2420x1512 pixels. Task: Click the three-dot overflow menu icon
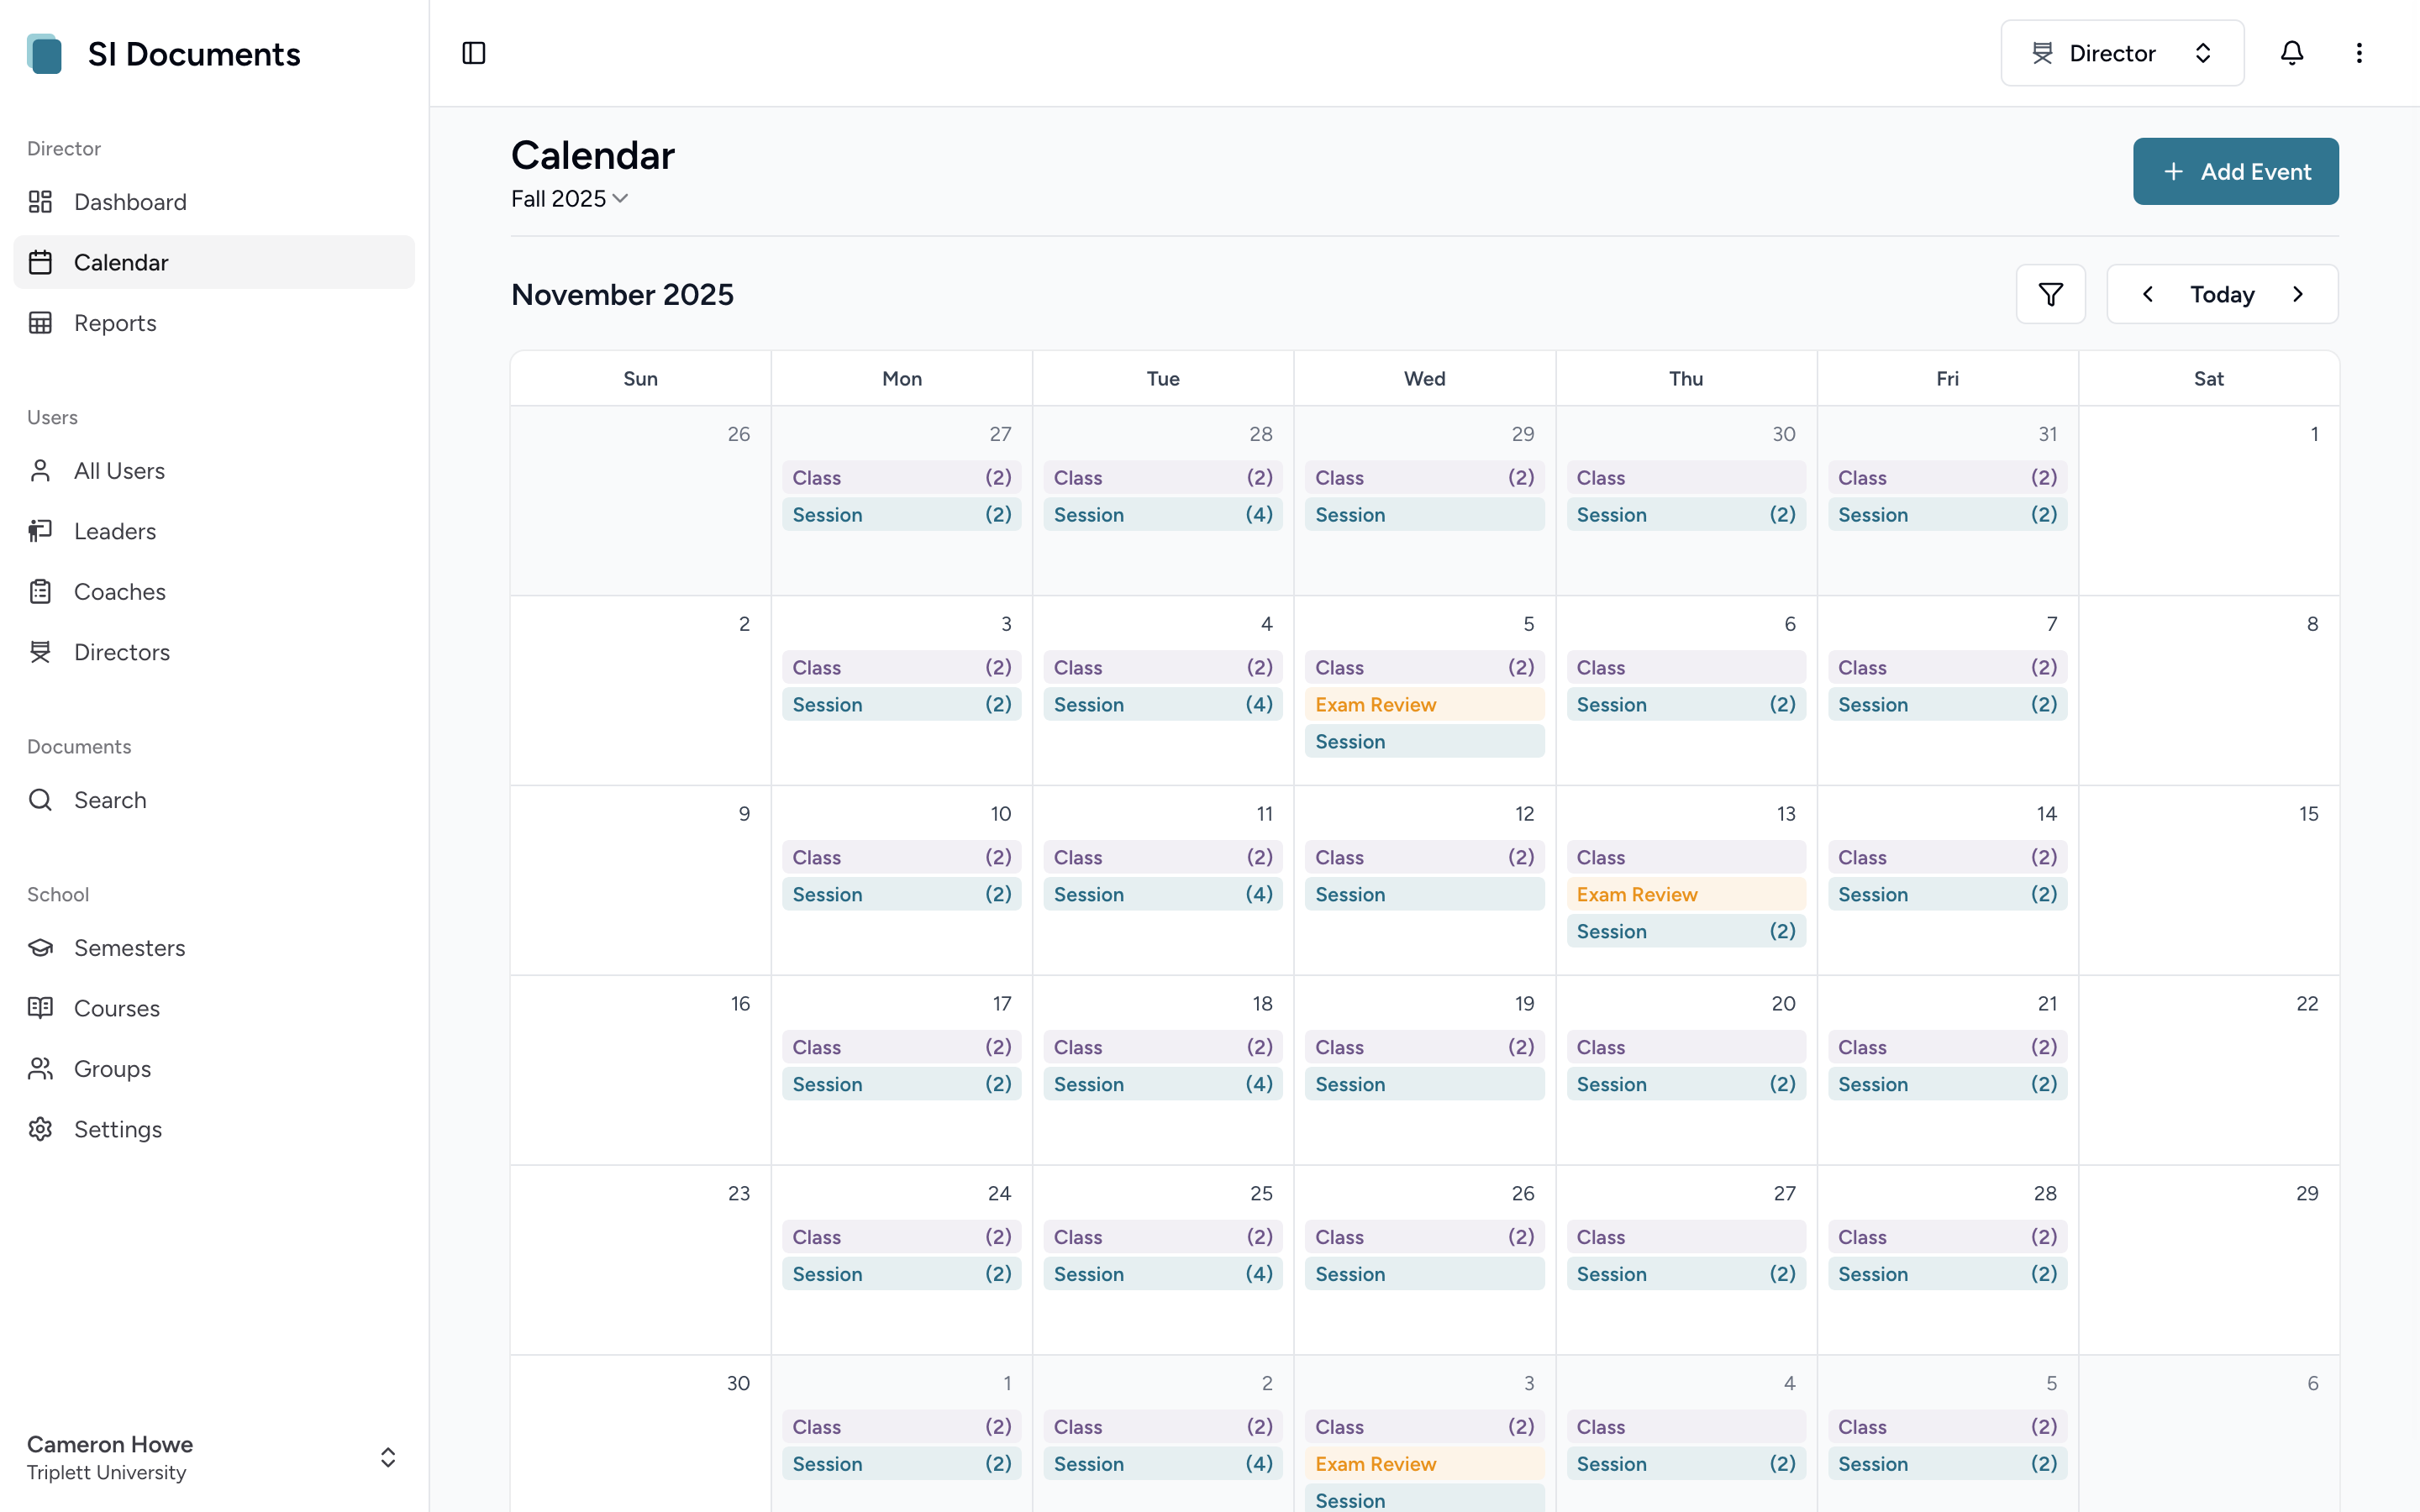(2359, 52)
